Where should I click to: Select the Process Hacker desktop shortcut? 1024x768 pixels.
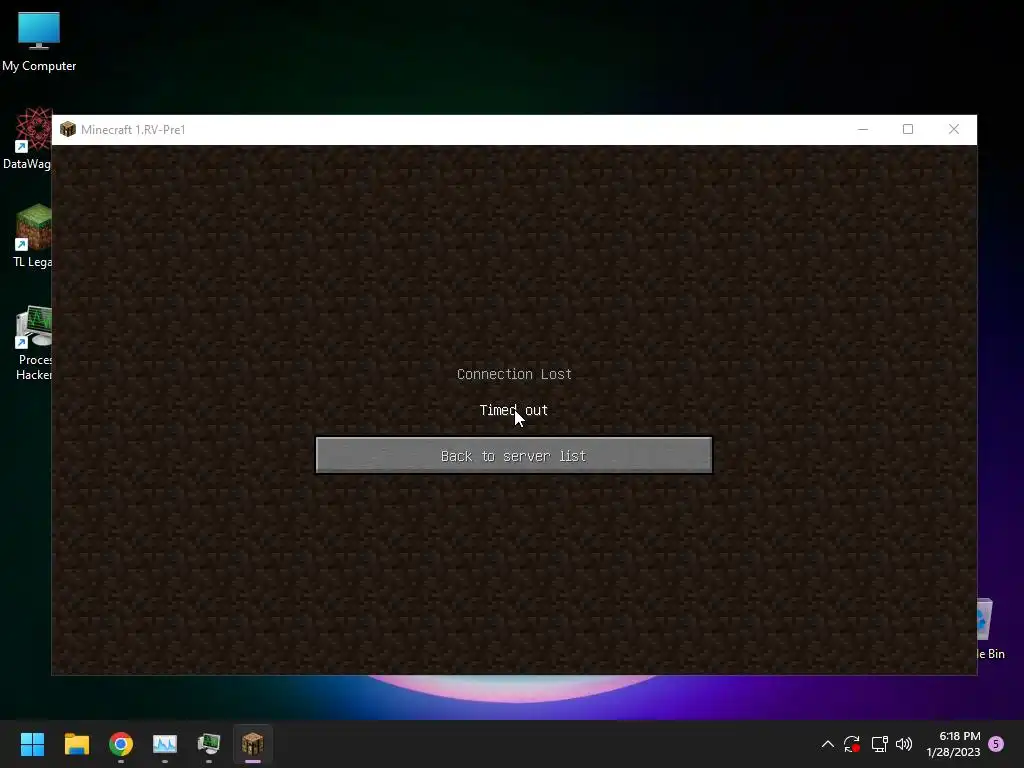click(33, 343)
